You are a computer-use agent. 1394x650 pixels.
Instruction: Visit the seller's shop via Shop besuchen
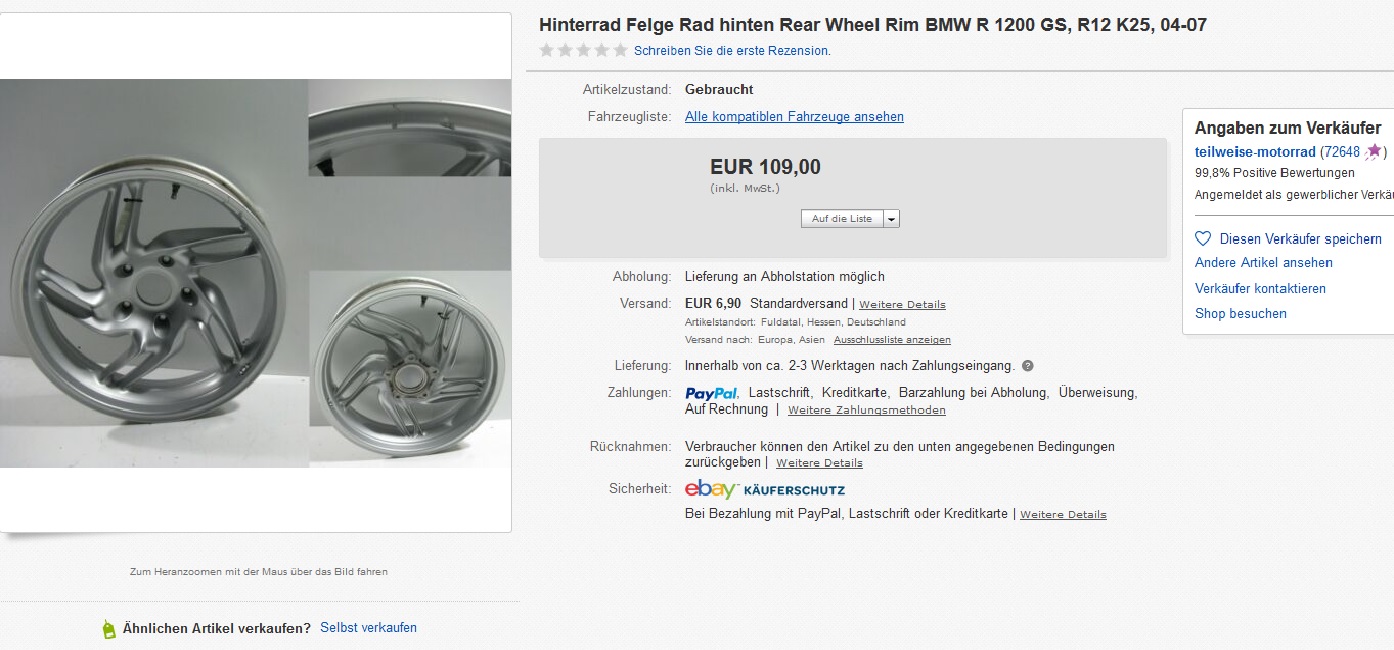click(1240, 313)
